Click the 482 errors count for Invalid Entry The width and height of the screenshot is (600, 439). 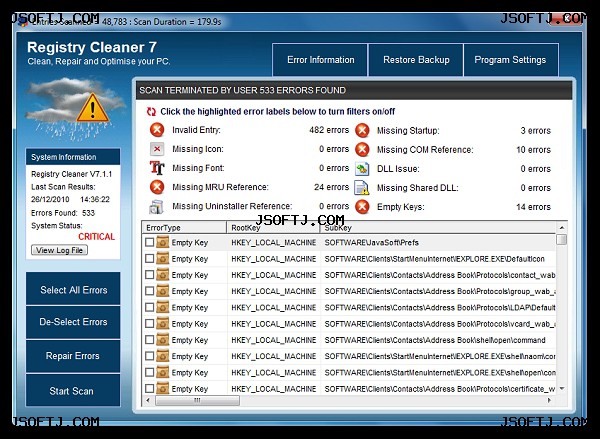pyautogui.click(x=329, y=130)
